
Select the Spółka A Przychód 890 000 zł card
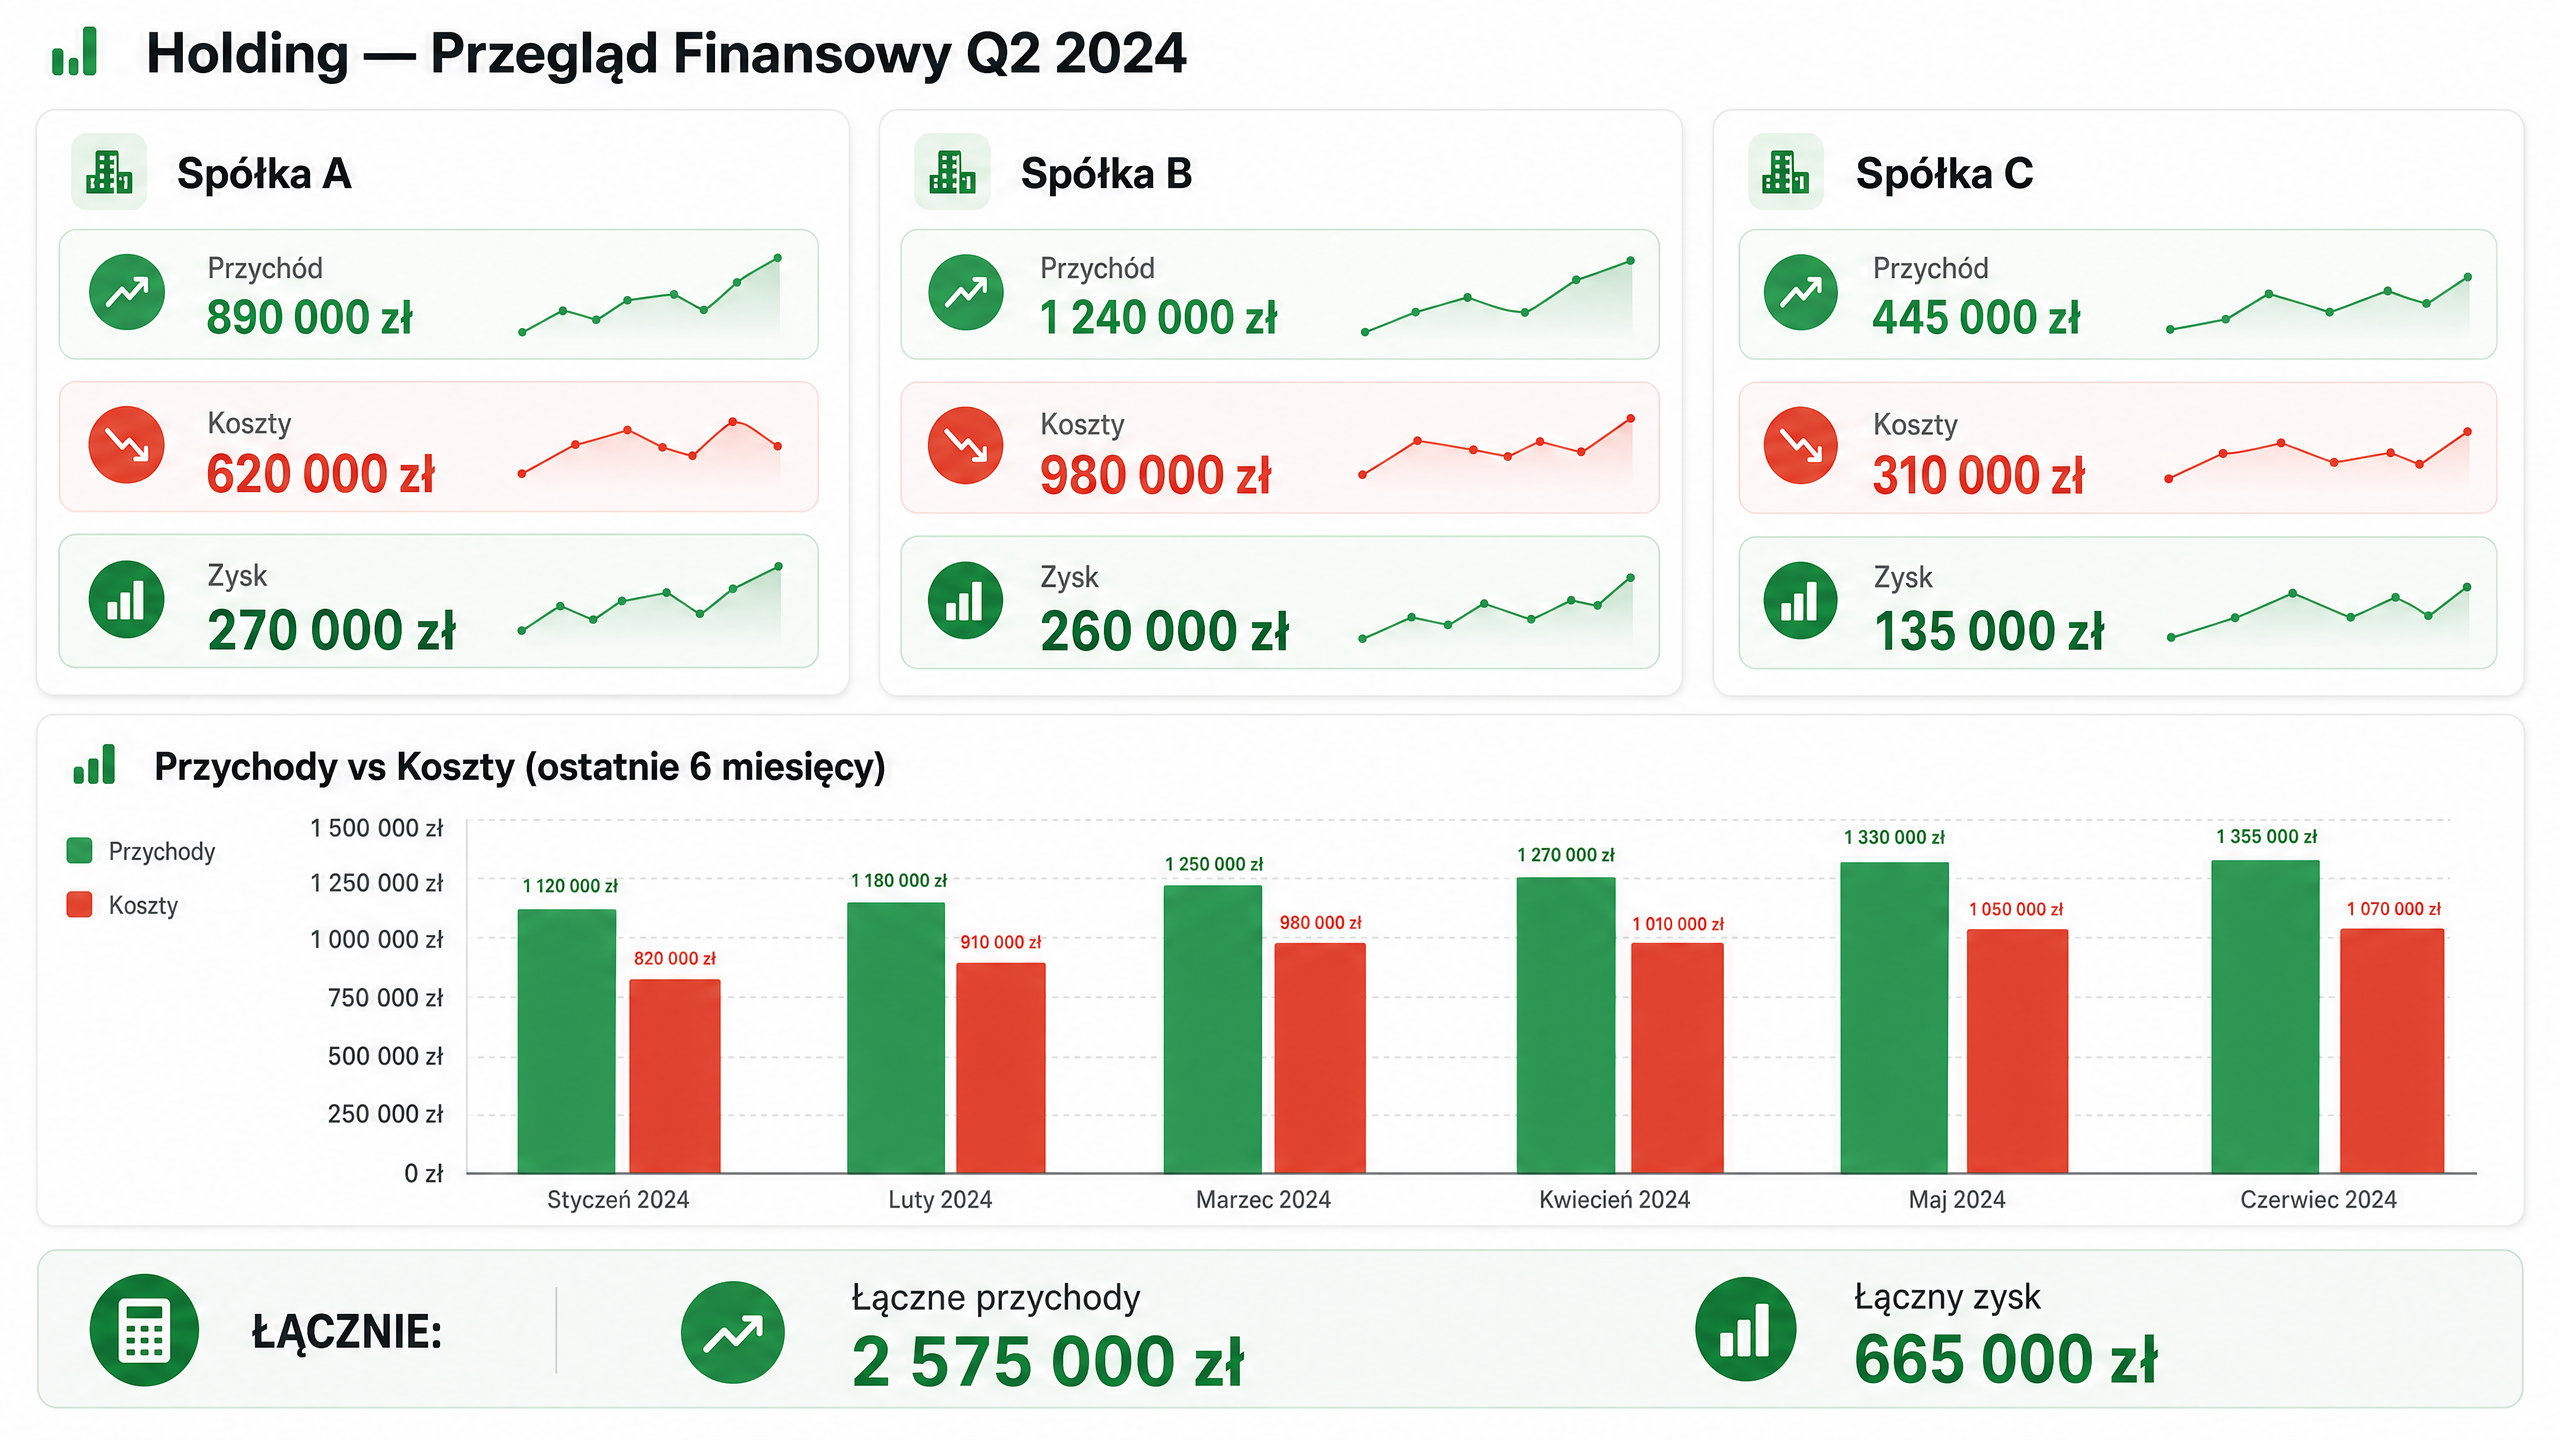tap(439, 294)
